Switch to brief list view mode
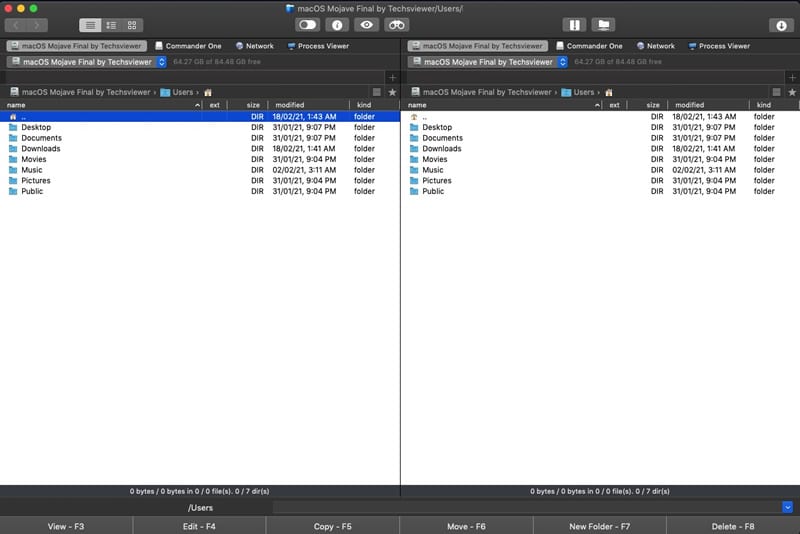The image size is (800, 534). (x=111, y=25)
